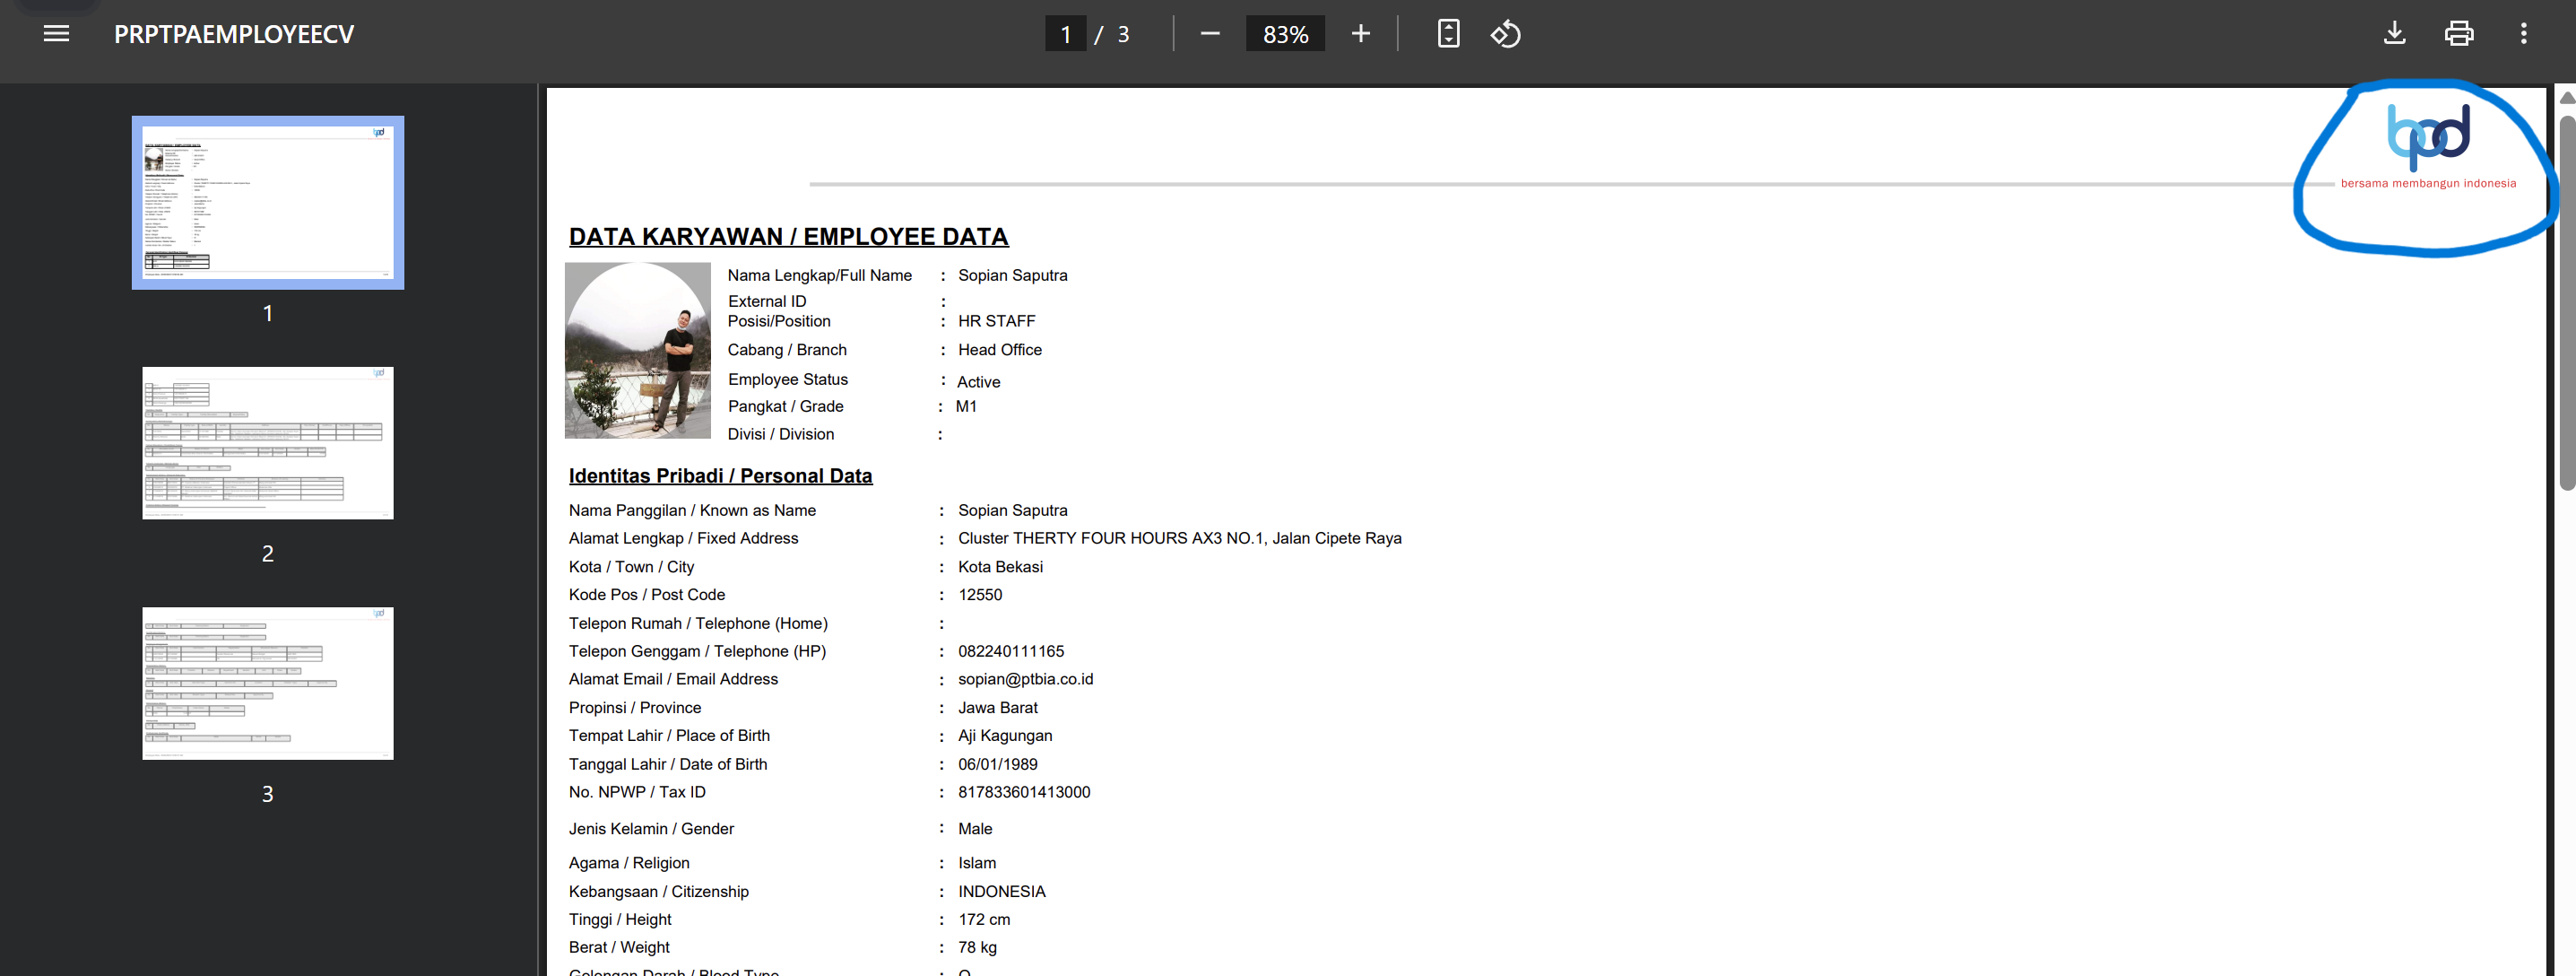Image resolution: width=2576 pixels, height=976 pixels.
Task: Click the INDONESIA citizenship value
Action: point(1001,892)
